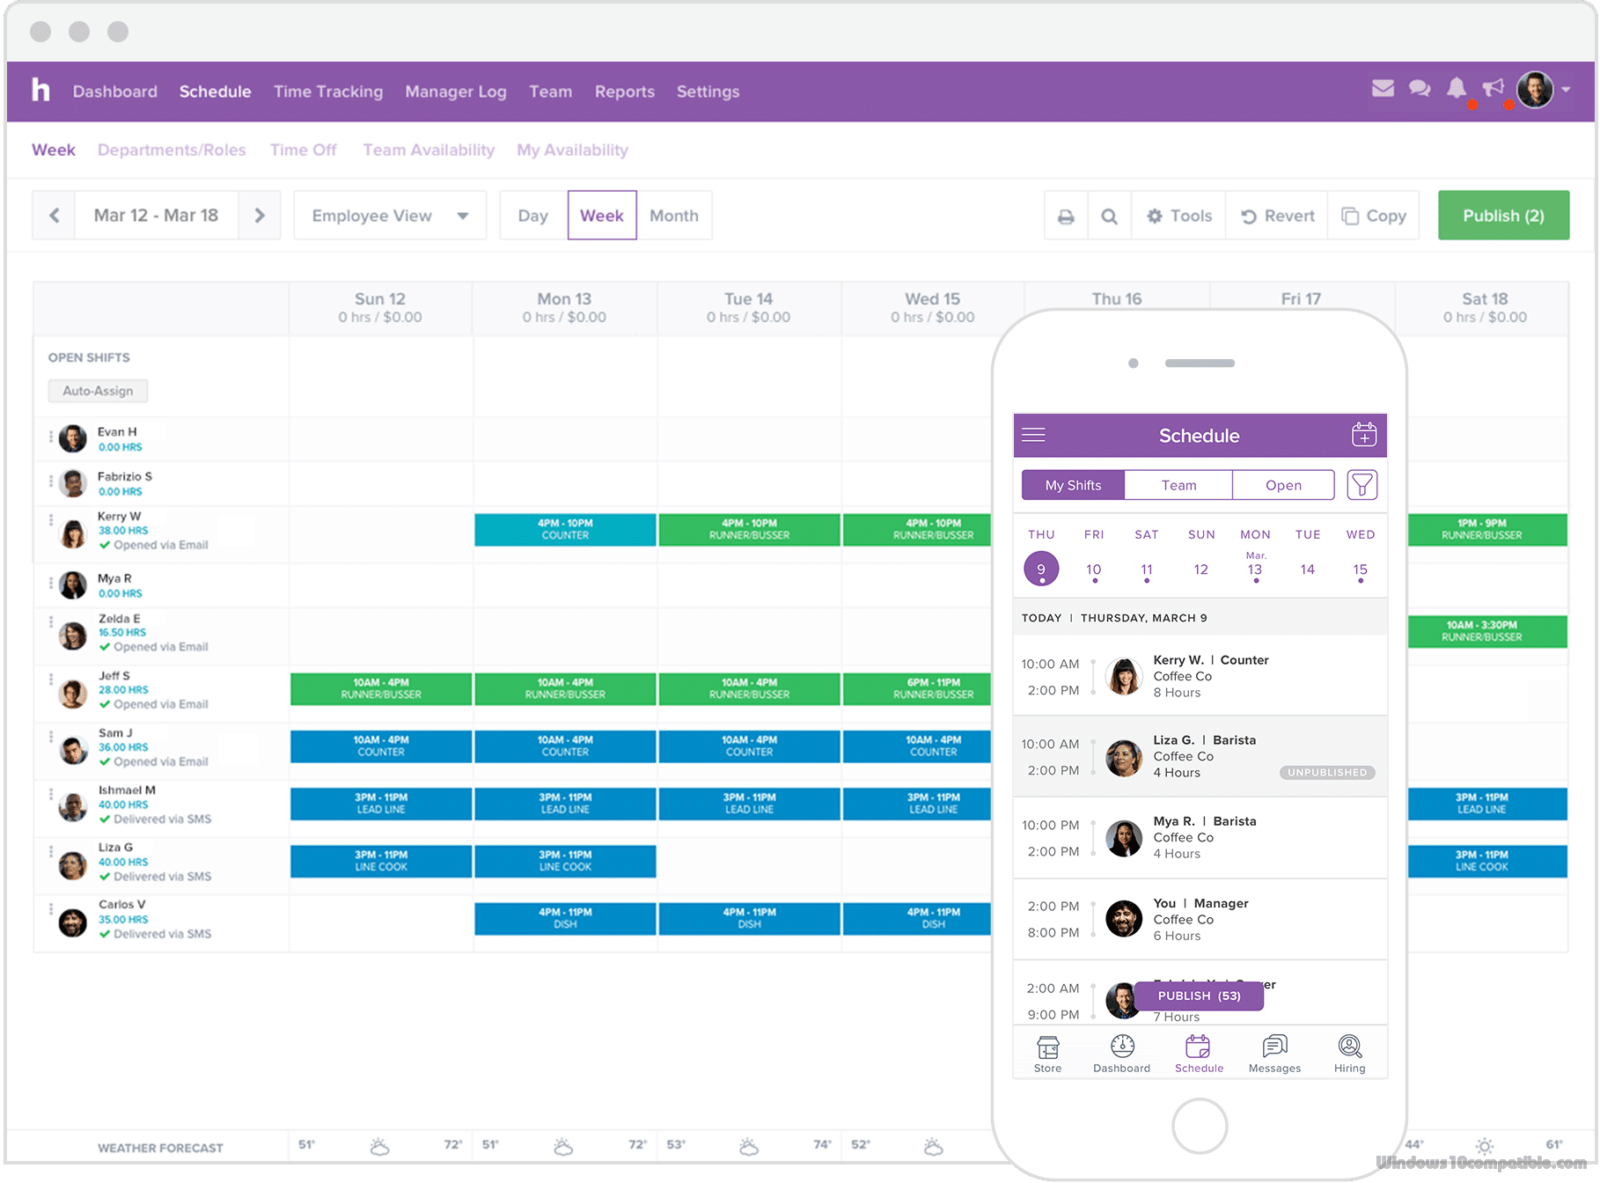1600x1183 pixels.
Task: Click the print schedule icon
Action: click(1066, 215)
